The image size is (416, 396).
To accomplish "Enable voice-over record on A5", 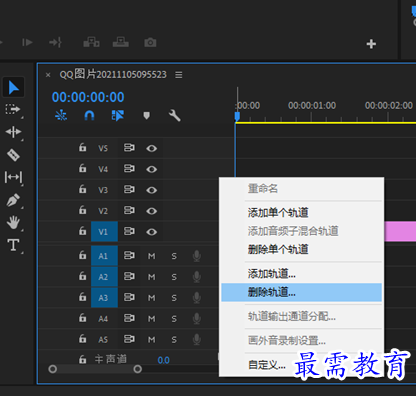I will coord(197,339).
